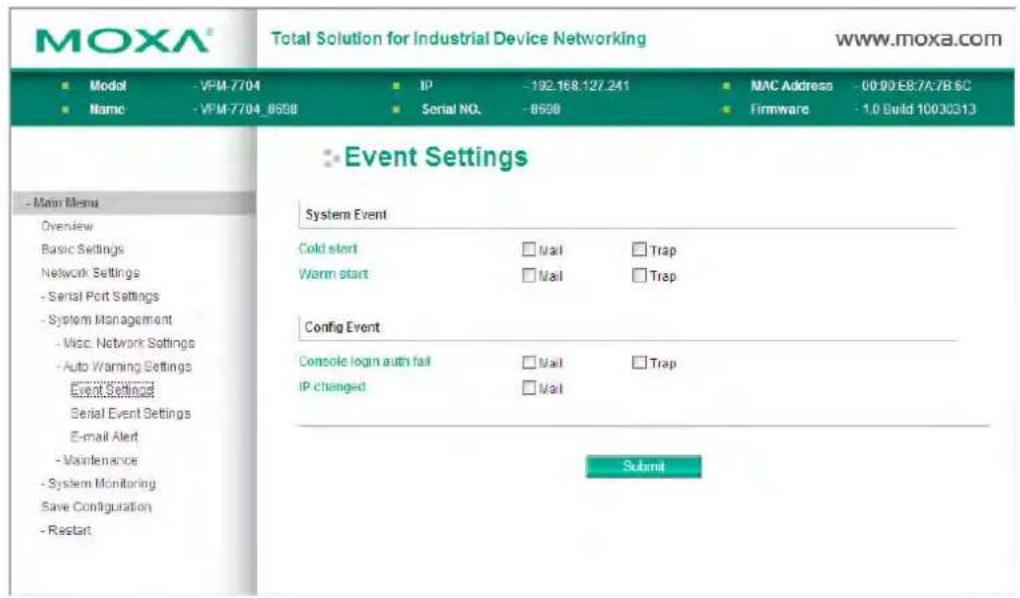The width and height of the screenshot is (1020, 598).
Task: Collapse the Main Menu header
Action: tap(133, 203)
